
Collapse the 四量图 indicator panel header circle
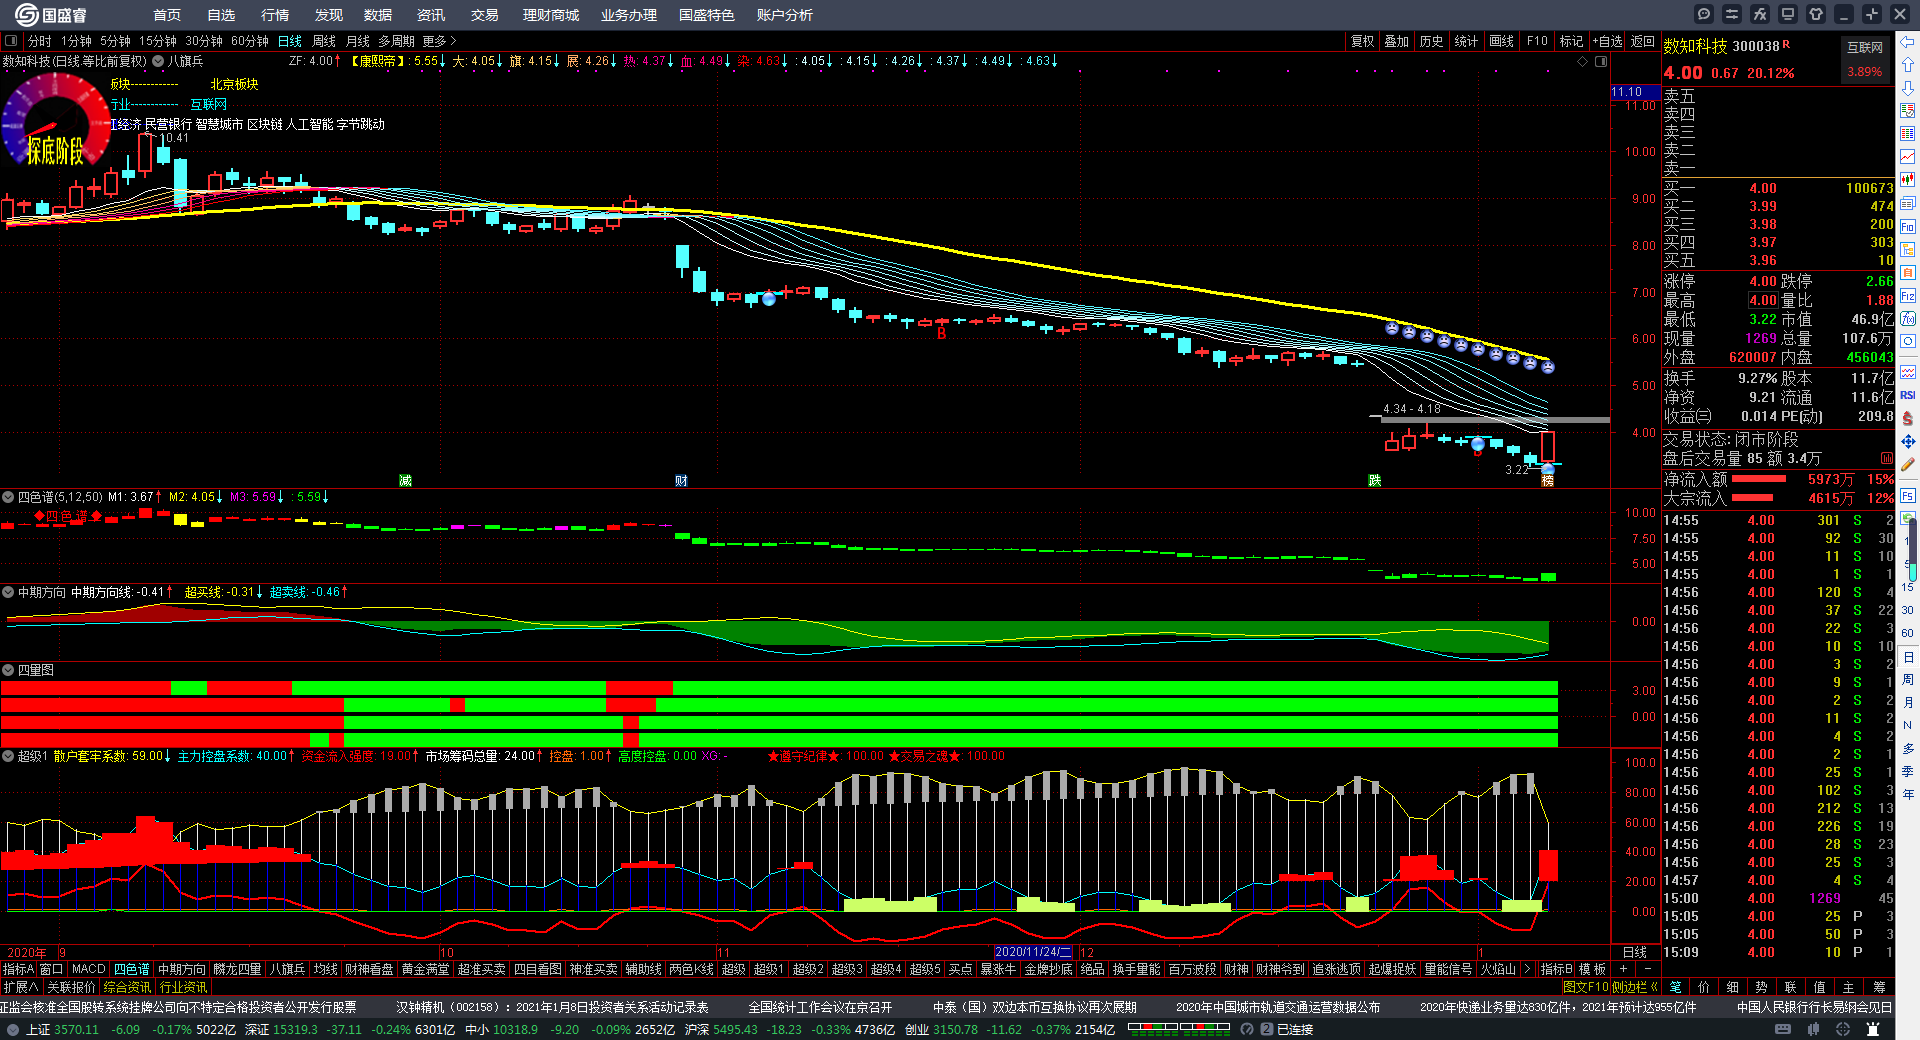coord(8,670)
